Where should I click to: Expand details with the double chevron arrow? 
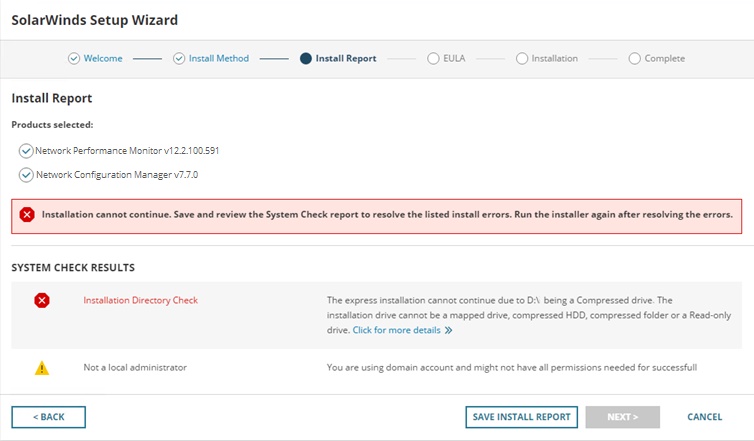(449, 330)
